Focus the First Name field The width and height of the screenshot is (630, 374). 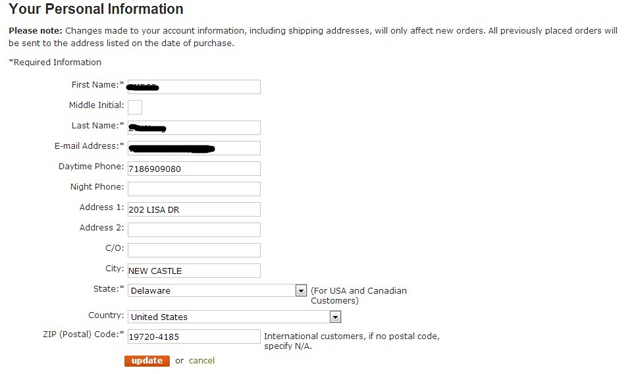194,87
